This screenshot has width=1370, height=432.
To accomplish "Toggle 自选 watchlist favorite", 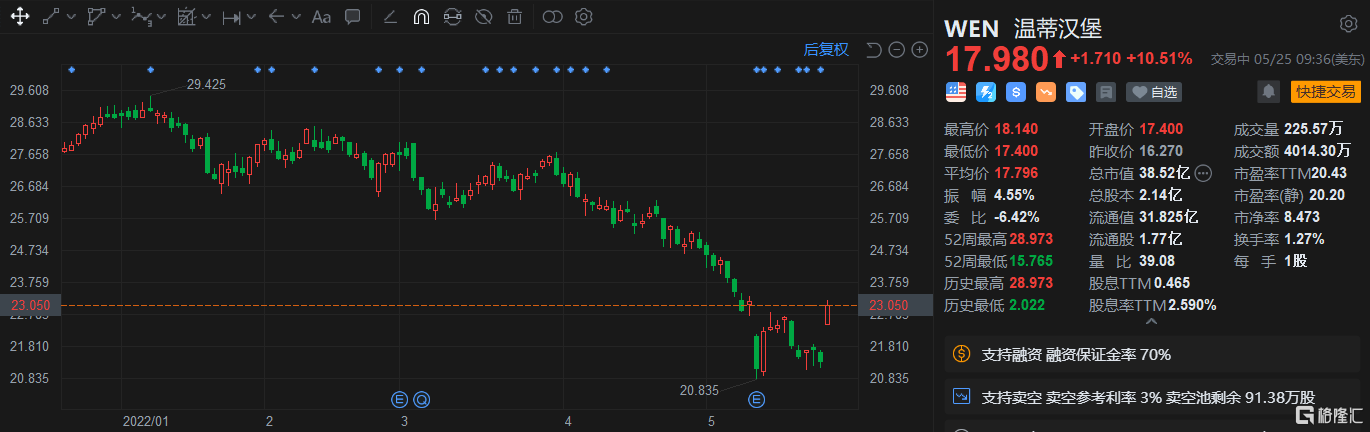I will pyautogui.click(x=1154, y=92).
